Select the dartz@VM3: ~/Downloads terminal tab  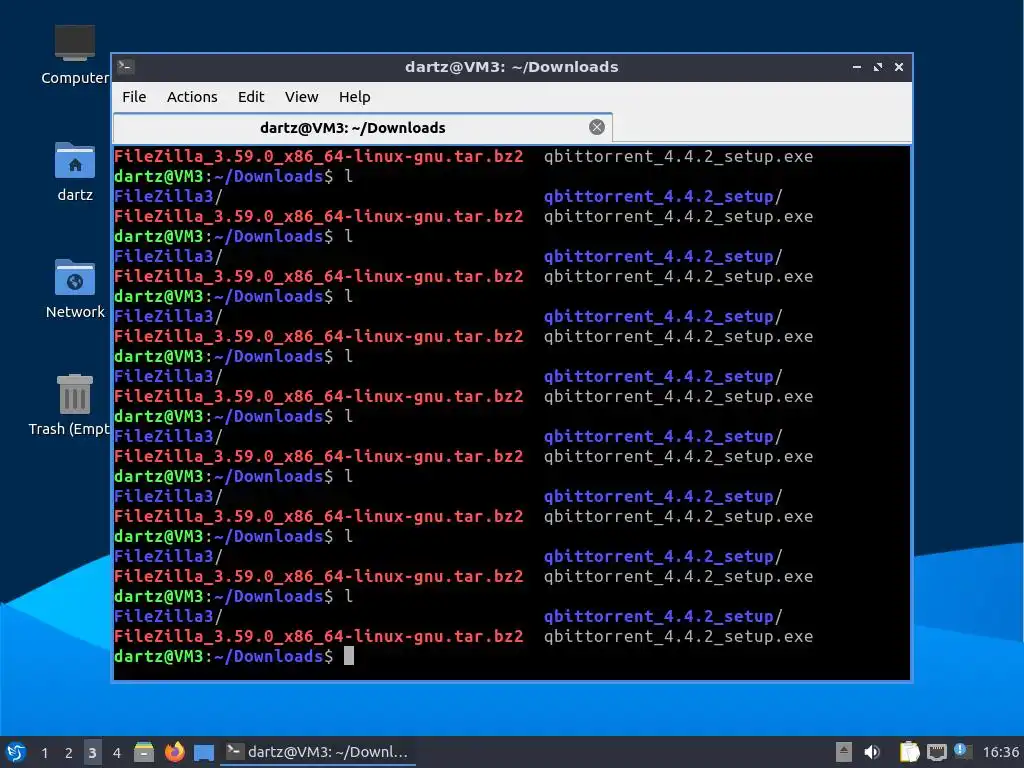(x=362, y=127)
